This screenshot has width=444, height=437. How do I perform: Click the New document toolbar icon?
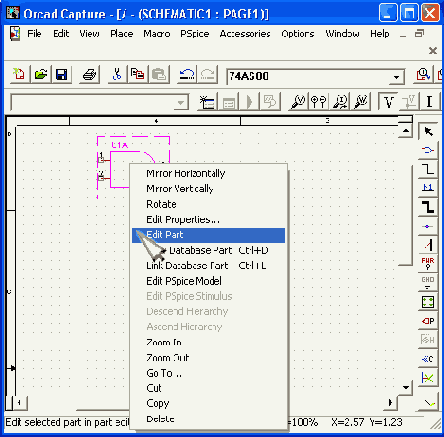click(x=19, y=74)
